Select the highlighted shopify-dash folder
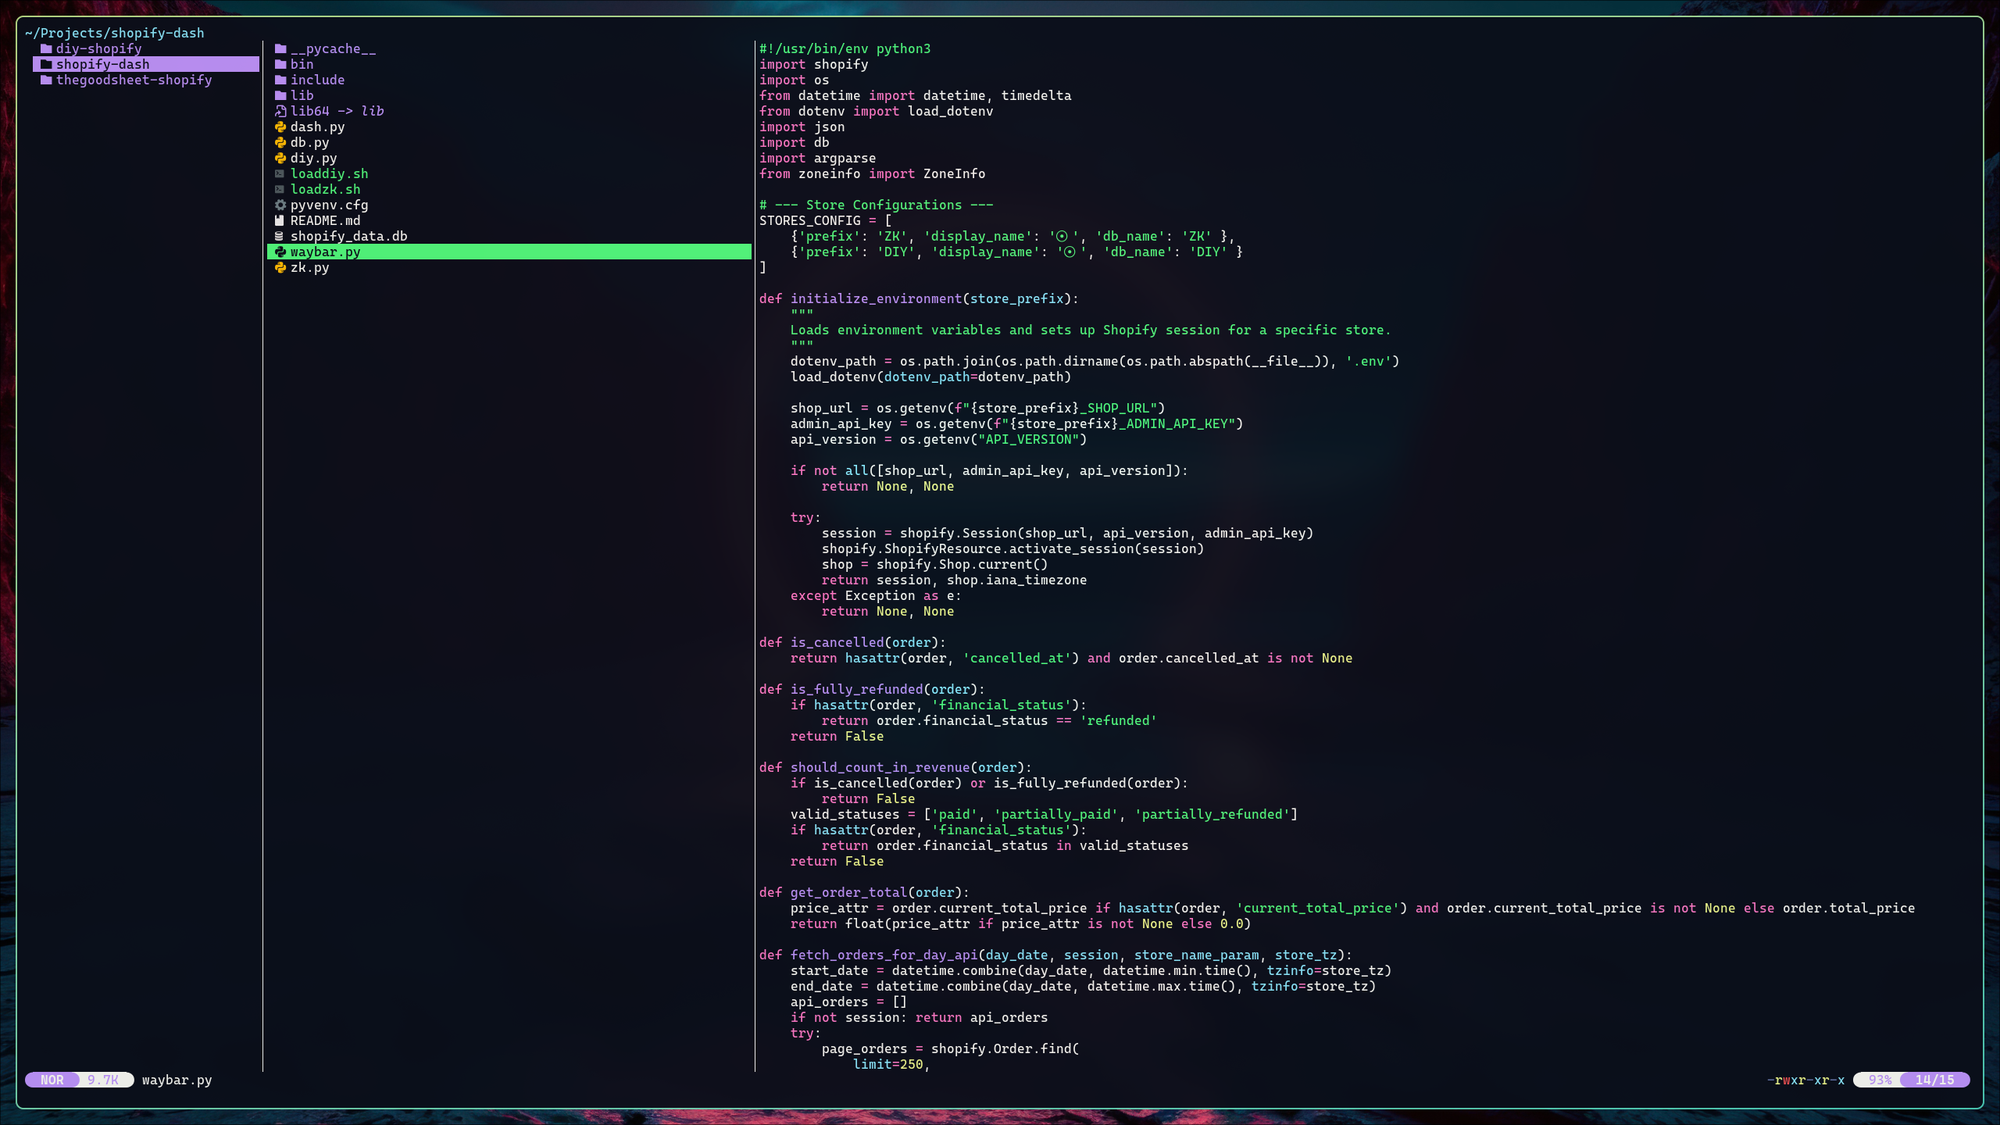The height and width of the screenshot is (1125, 2000). [102, 64]
